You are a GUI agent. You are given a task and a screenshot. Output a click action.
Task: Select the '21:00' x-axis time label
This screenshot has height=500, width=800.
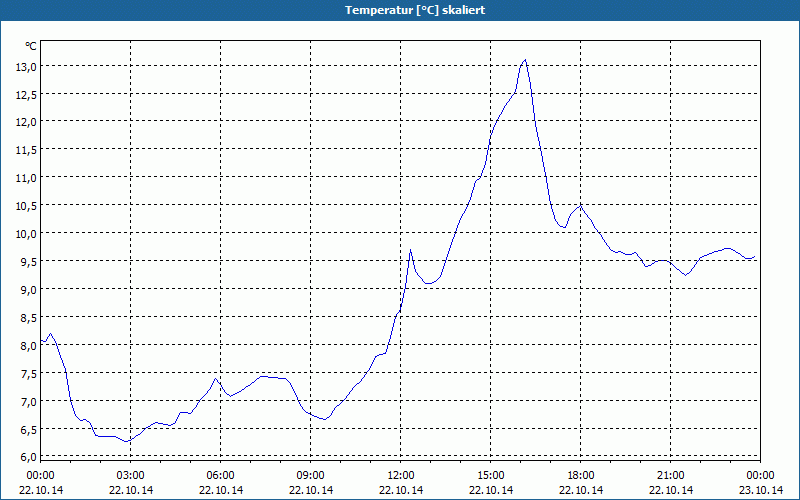[x=670, y=476]
